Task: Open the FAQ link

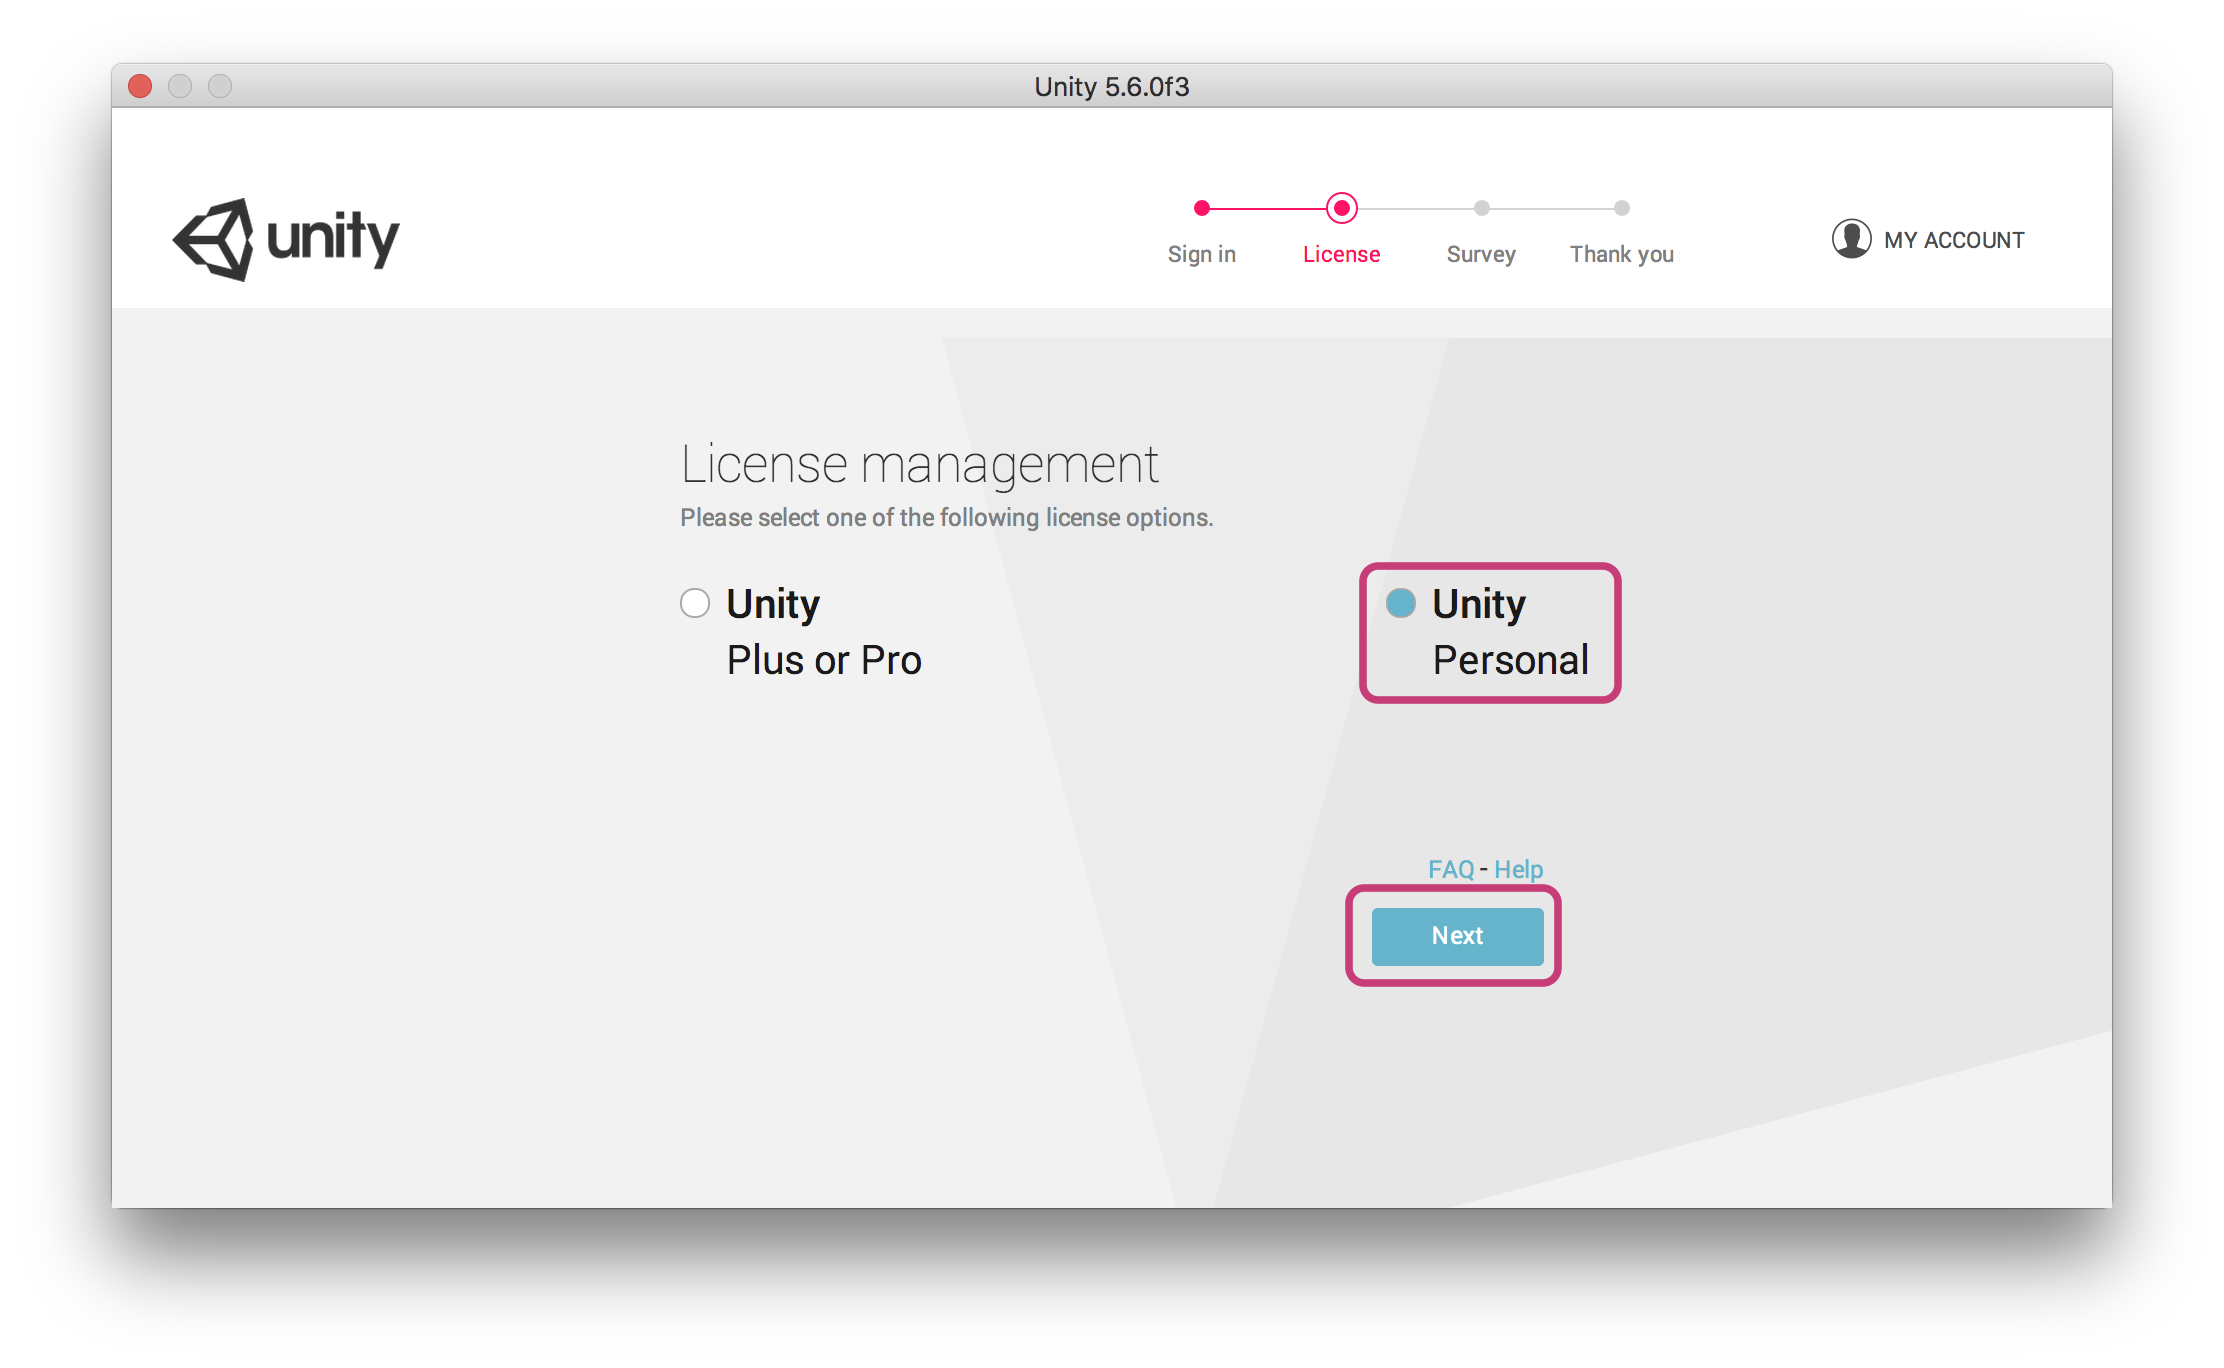Action: [x=1451, y=869]
